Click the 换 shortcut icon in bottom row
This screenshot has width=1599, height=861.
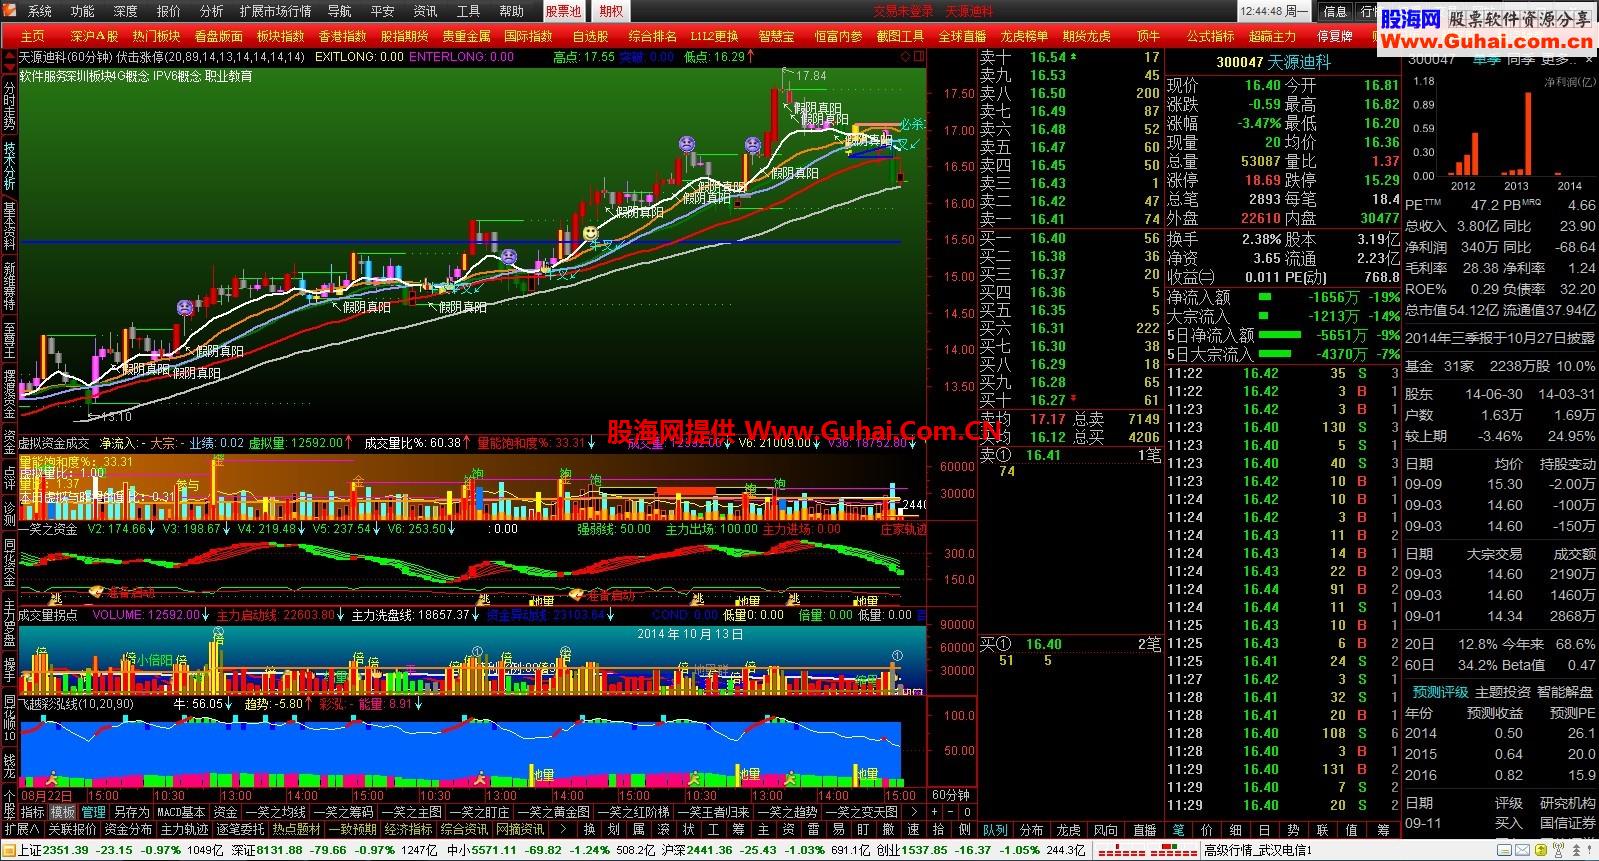(589, 829)
